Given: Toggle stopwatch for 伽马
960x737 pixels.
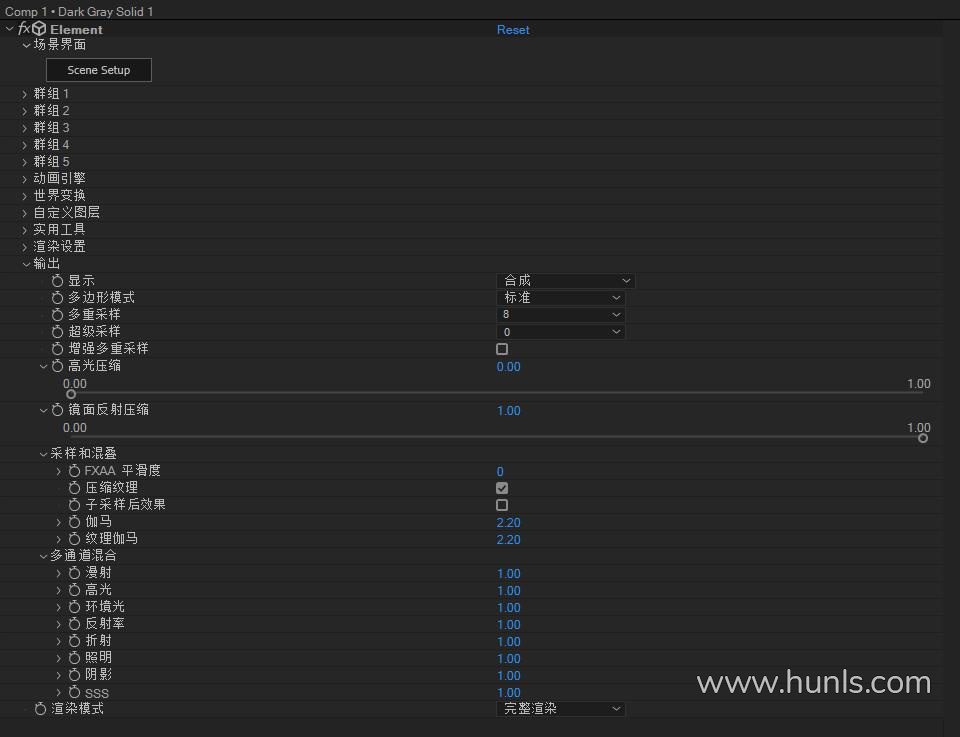Looking at the screenshot, I should click(x=75, y=522).
